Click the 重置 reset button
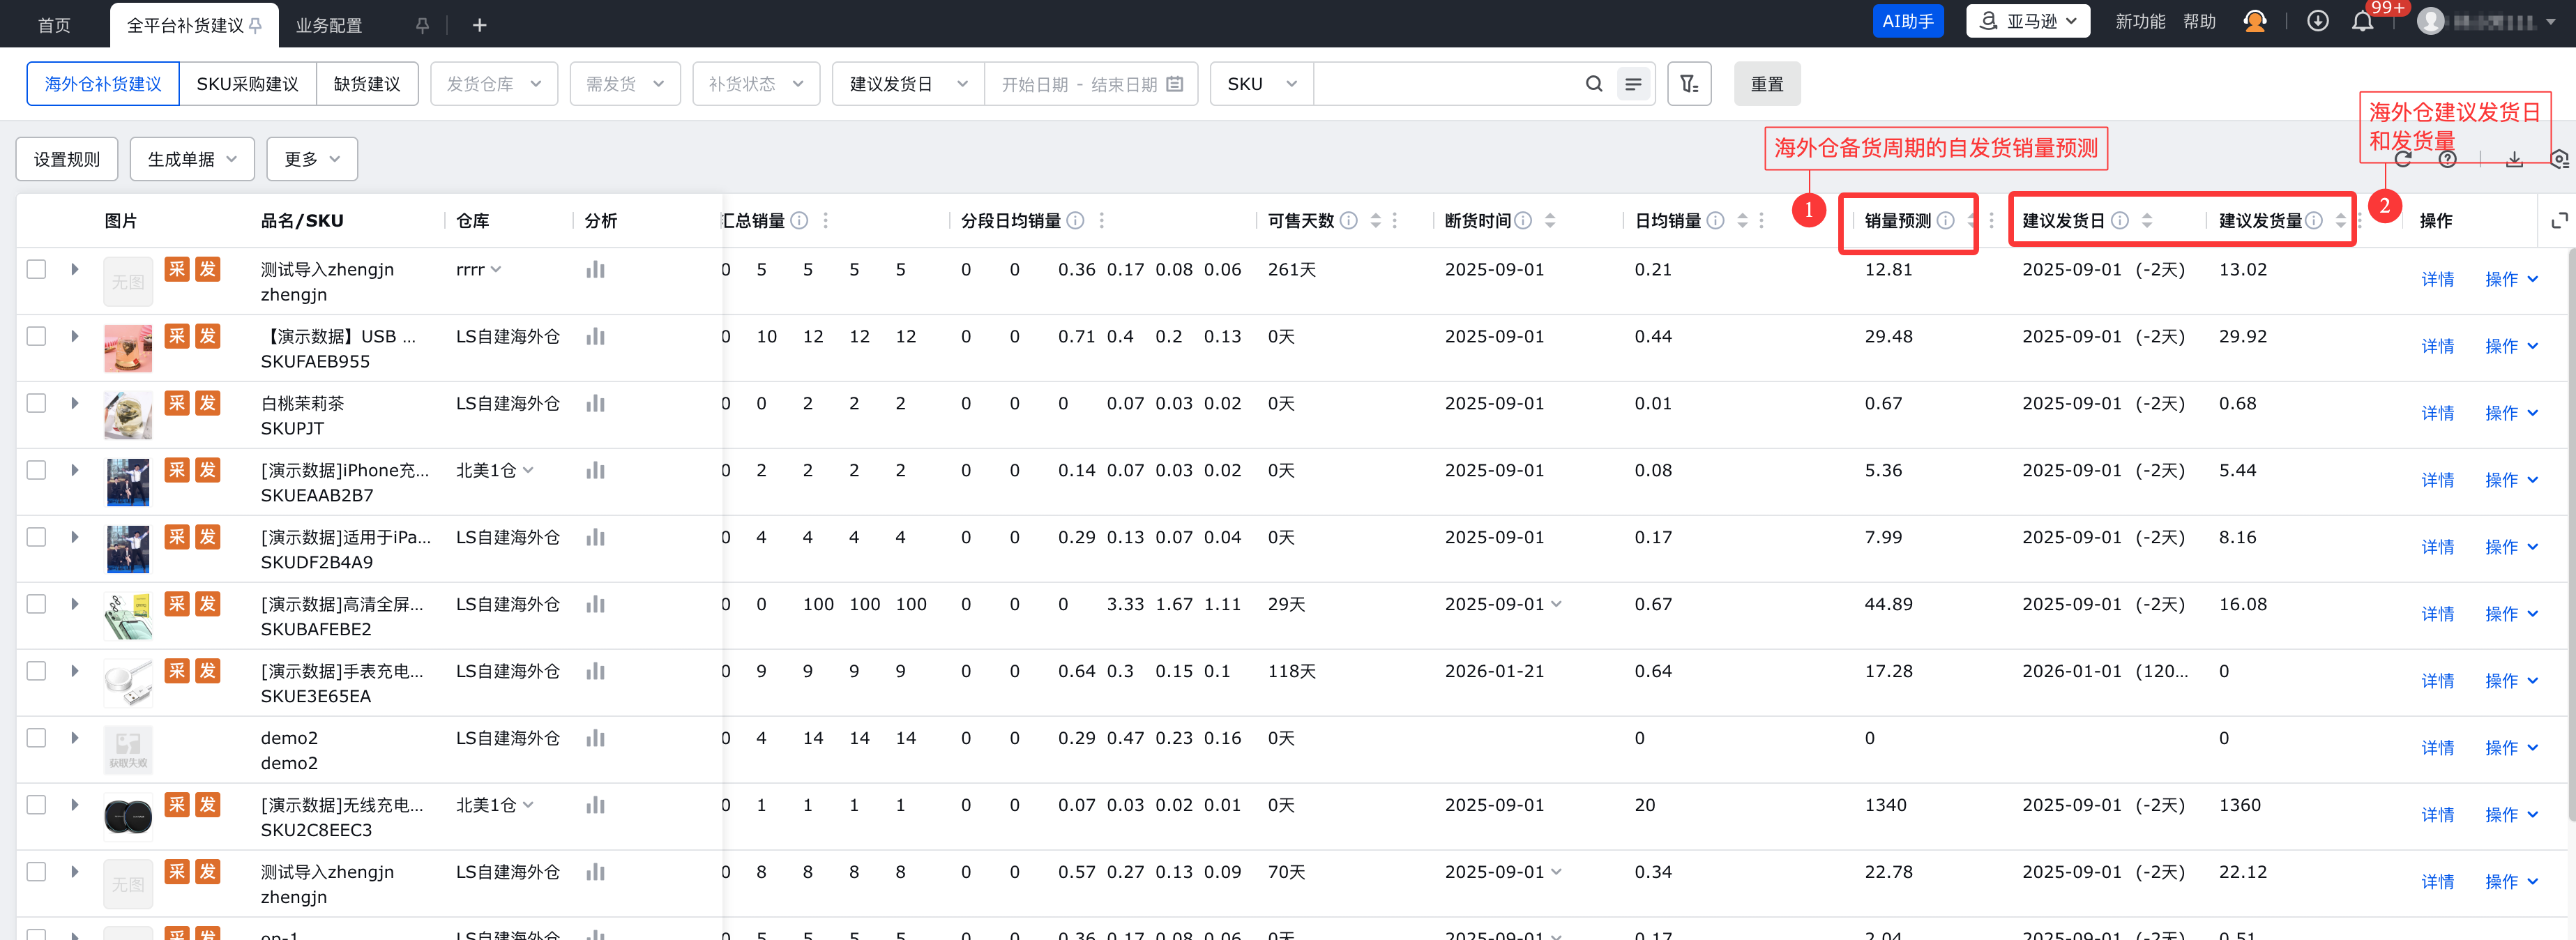 click(x=1766, y=84)
